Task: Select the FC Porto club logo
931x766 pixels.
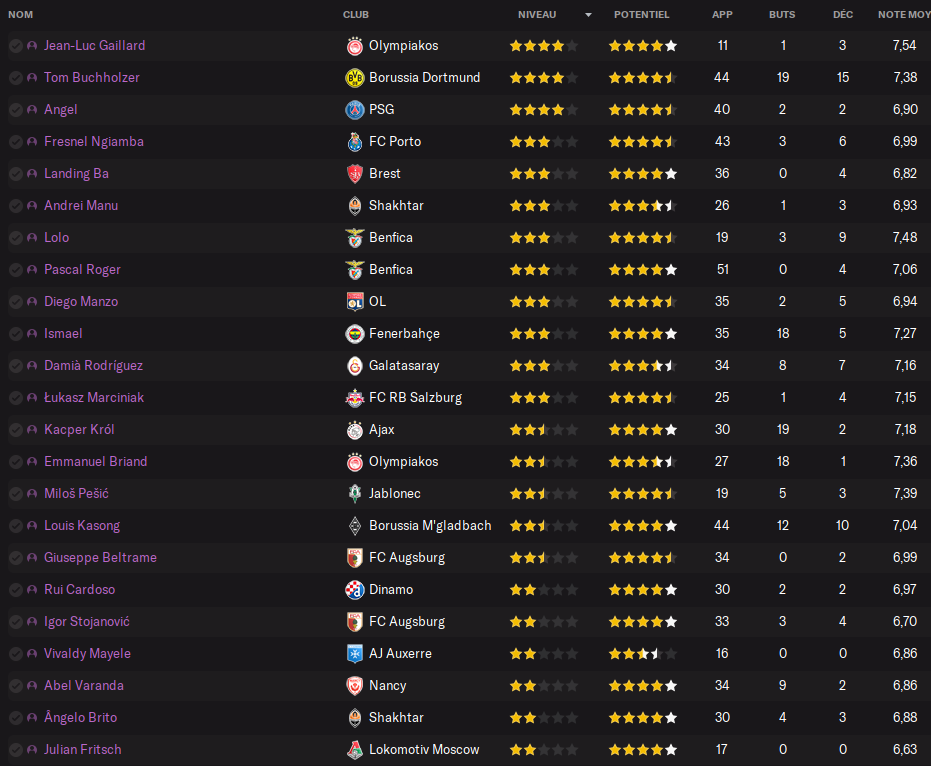Action: click(354, 142)
